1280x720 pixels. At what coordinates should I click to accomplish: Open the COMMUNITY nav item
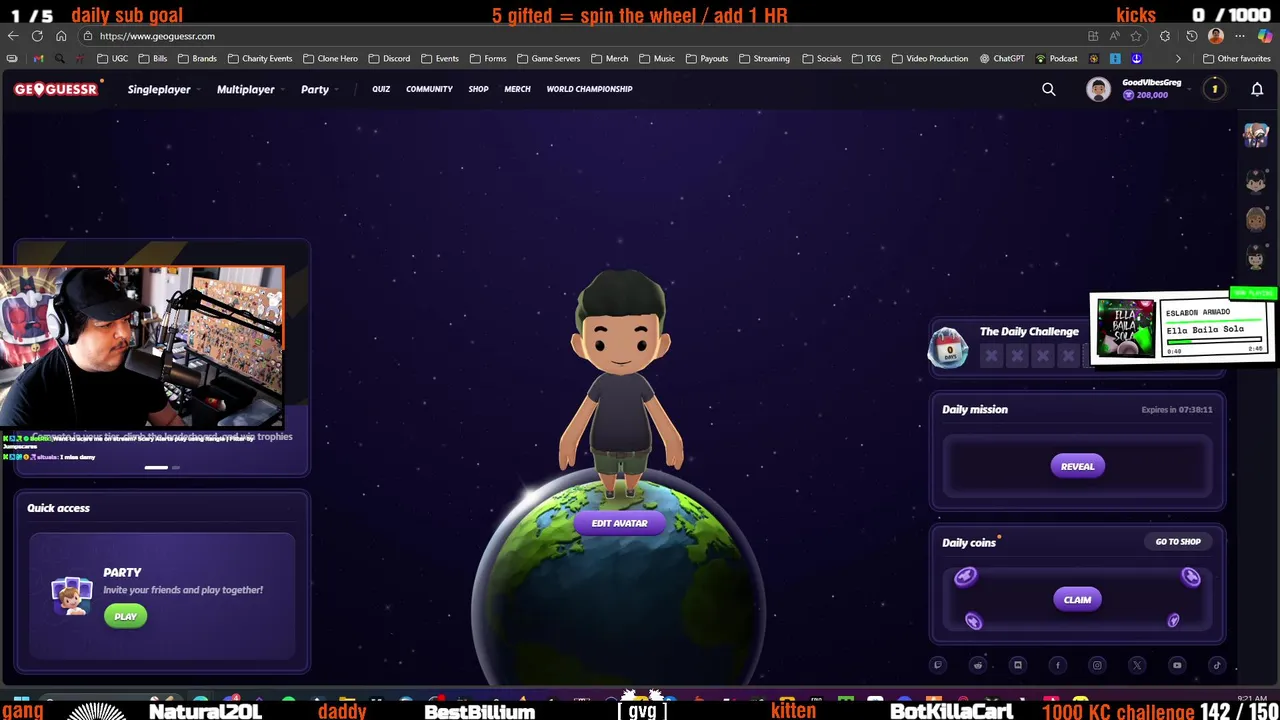pos(429,89)
